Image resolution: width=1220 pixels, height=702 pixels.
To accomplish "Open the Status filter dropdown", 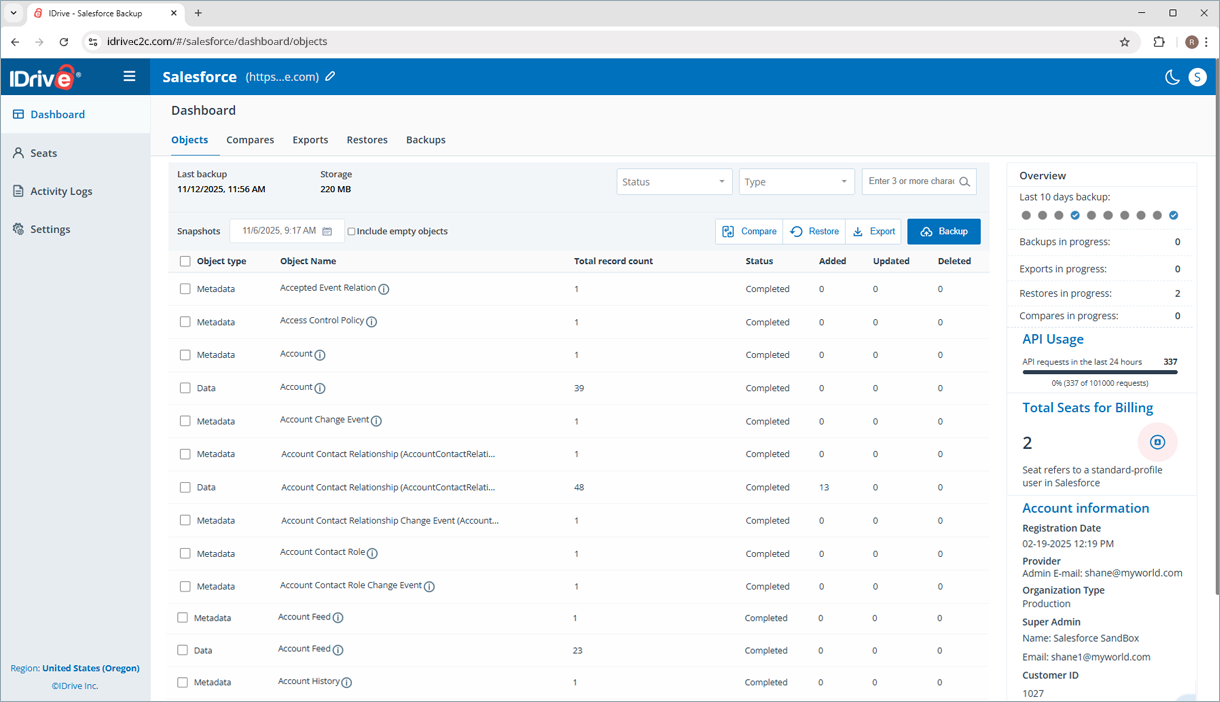I will 674,182.
